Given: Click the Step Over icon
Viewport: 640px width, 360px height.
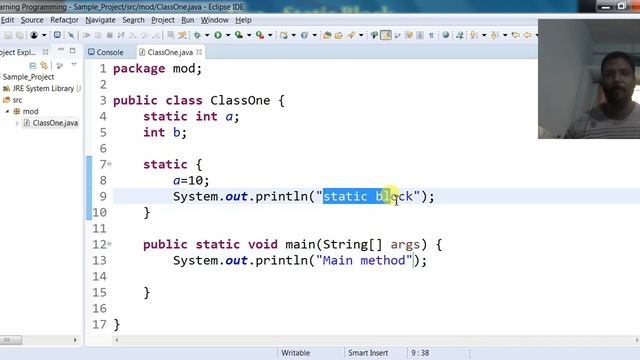Looking at the screenshot, I should (x=144, y=36).
